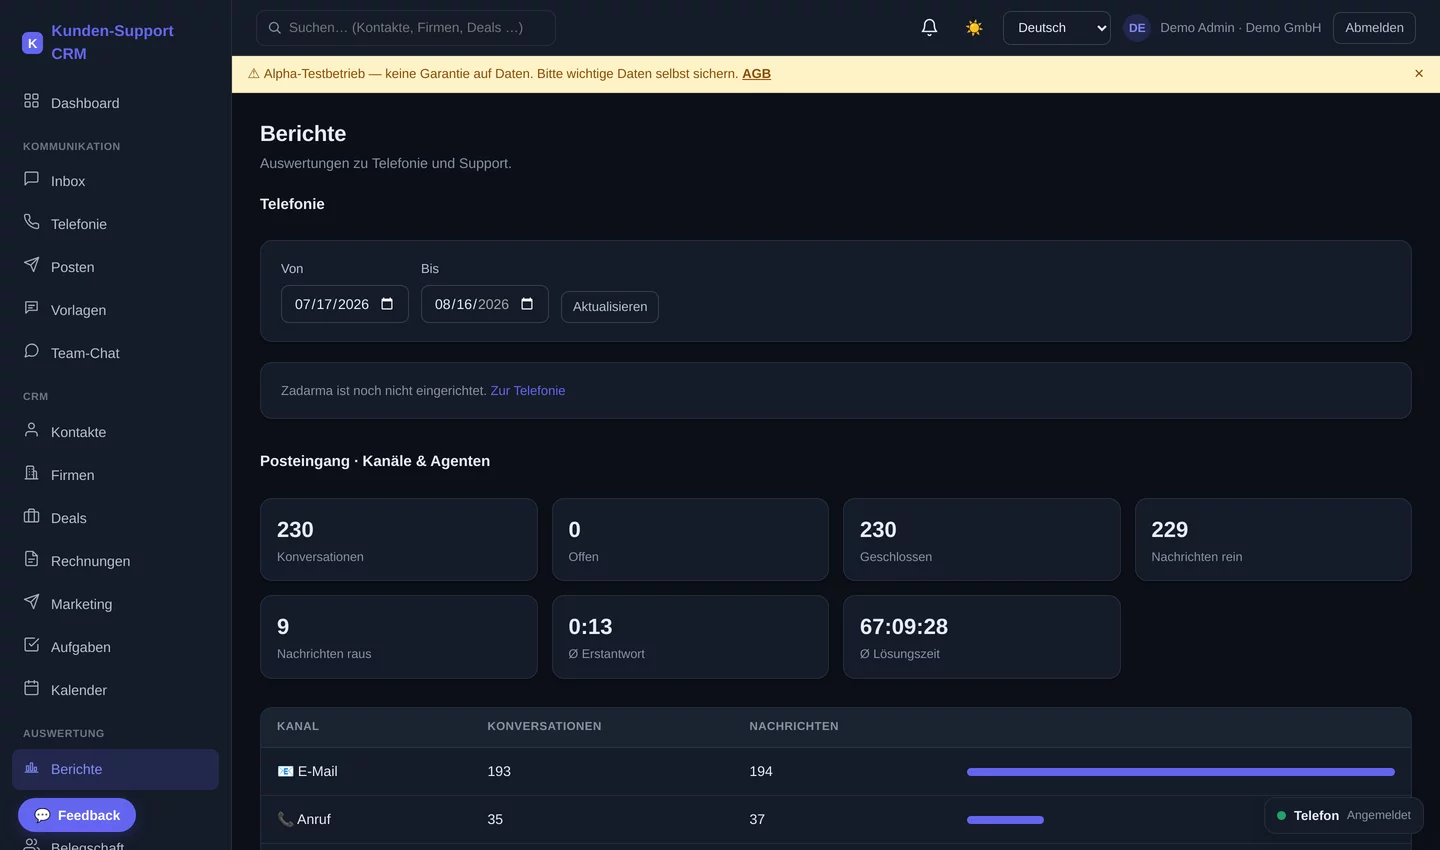The image size is (1440, 850).
Task: Click the Rechnungen document icon
Action: pos(32,559)
